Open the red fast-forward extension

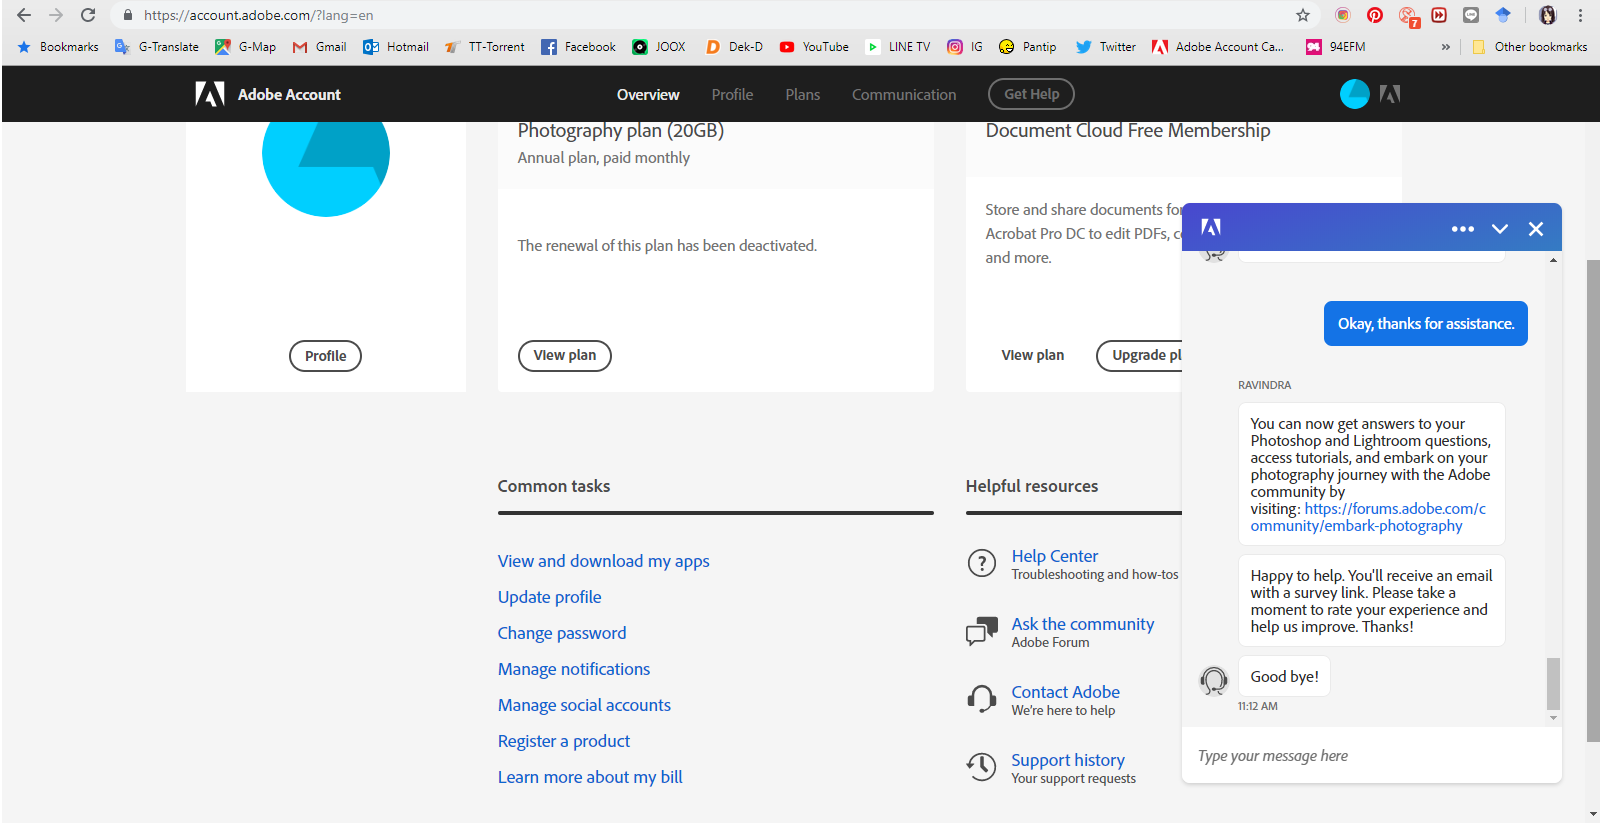(1439, 15)
